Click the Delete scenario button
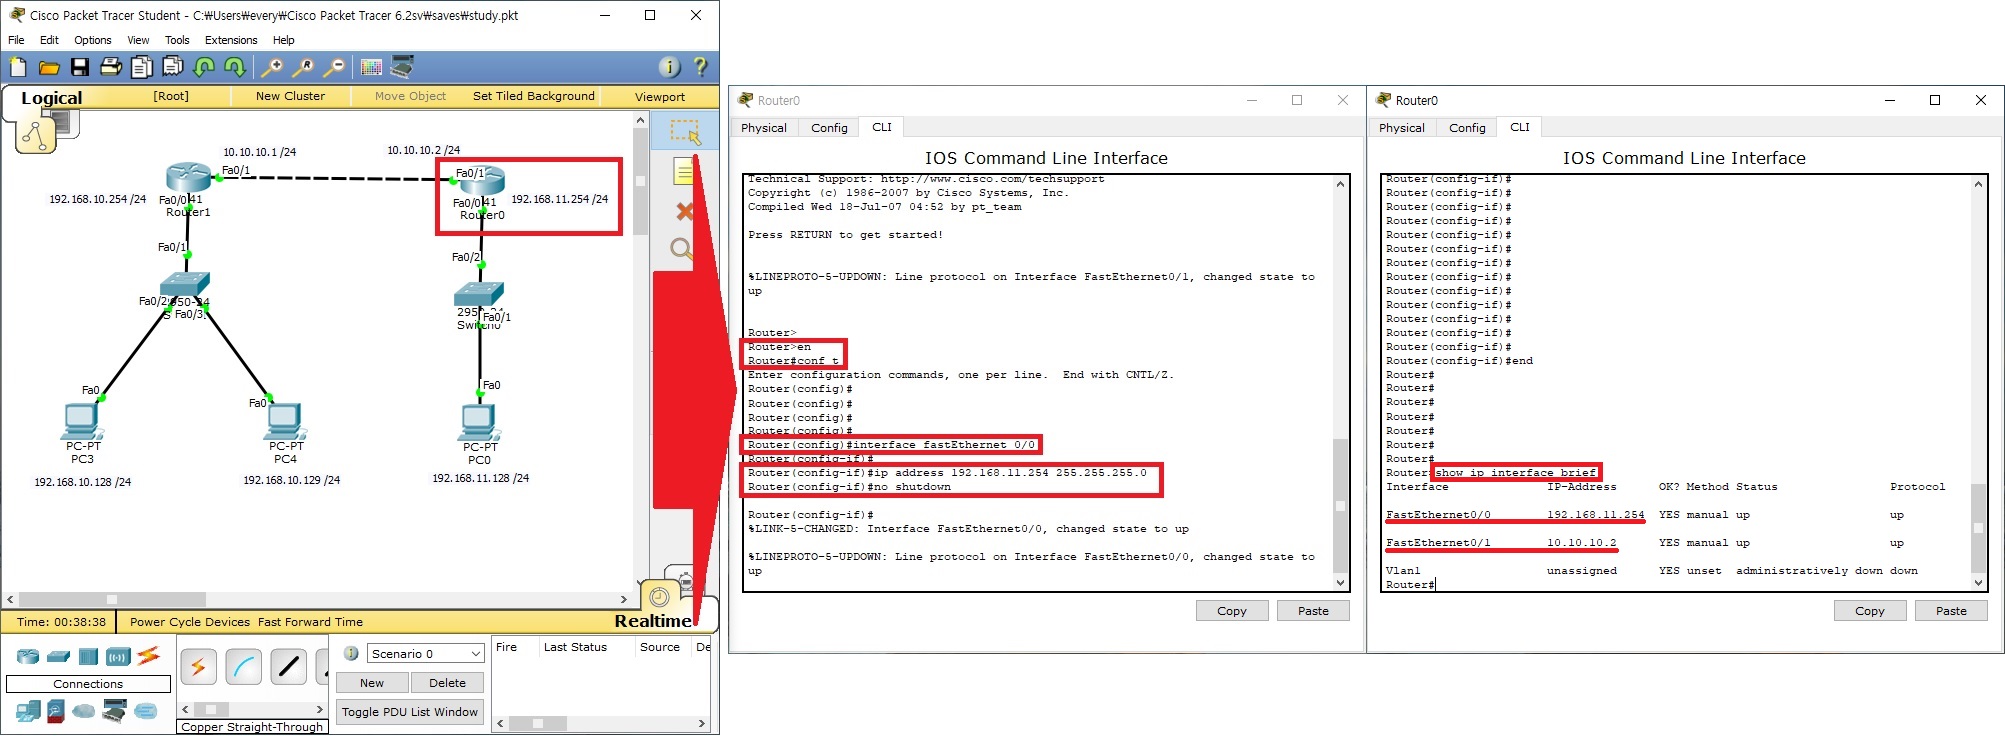 pyautogui.click(x=447, y=683)
